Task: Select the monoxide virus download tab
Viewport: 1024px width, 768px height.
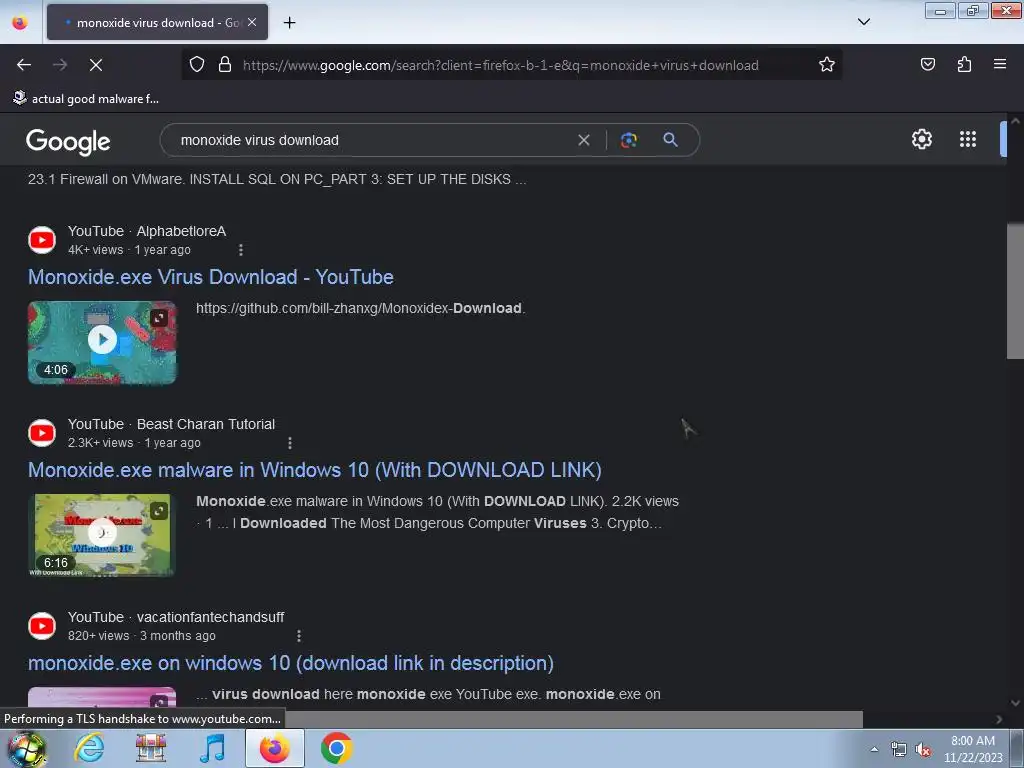Action: (x=157, y=22)
